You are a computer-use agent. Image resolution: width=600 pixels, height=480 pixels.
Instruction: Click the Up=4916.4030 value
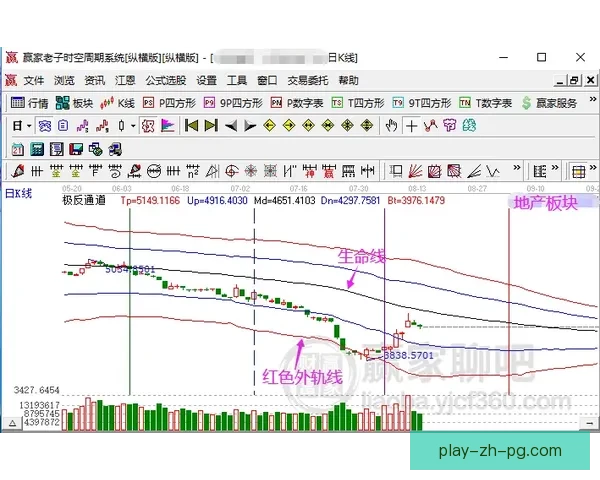217,200
